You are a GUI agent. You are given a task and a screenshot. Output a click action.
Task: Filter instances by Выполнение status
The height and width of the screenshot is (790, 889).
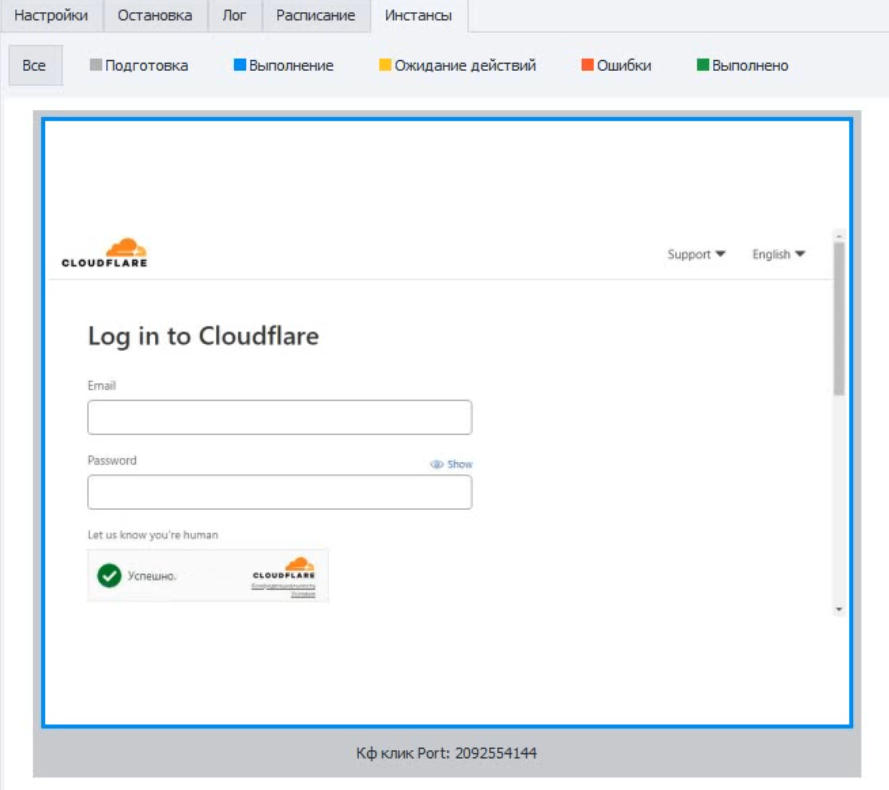(x=283, y=65)
